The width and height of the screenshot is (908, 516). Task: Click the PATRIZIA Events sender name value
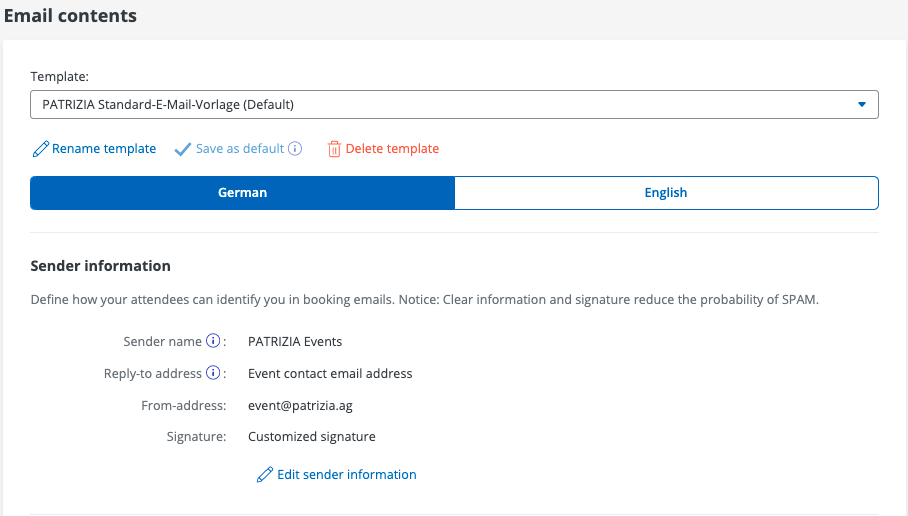point(295,341)
